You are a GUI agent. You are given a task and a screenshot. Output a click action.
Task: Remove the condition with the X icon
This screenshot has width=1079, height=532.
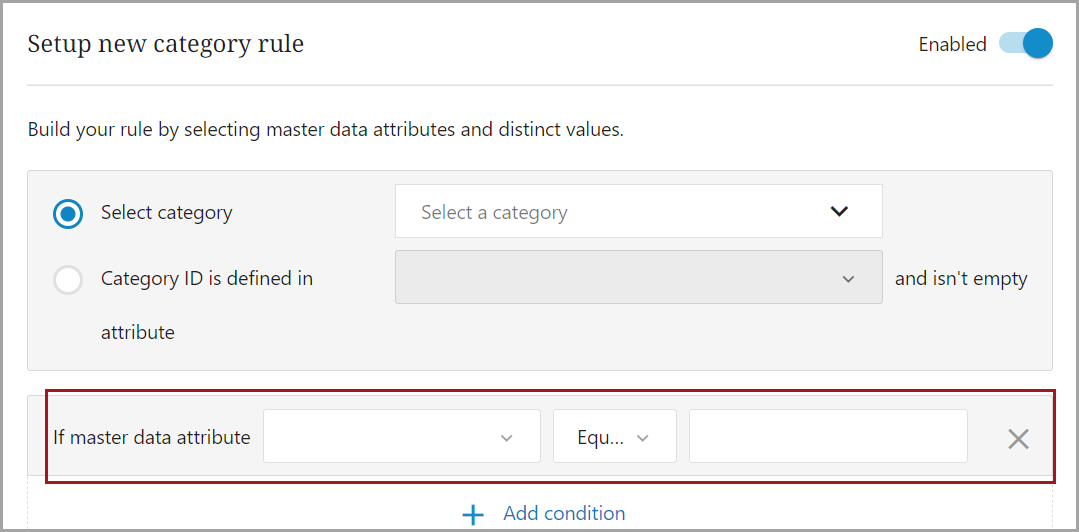[1018, 438]
